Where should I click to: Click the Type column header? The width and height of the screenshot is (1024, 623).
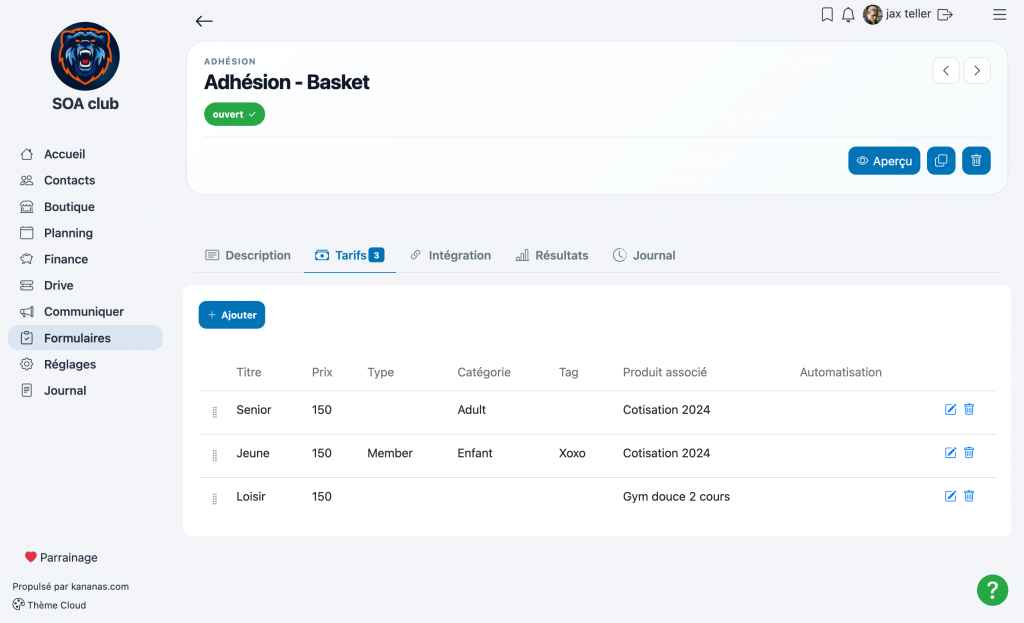click(x=381, y=372)
